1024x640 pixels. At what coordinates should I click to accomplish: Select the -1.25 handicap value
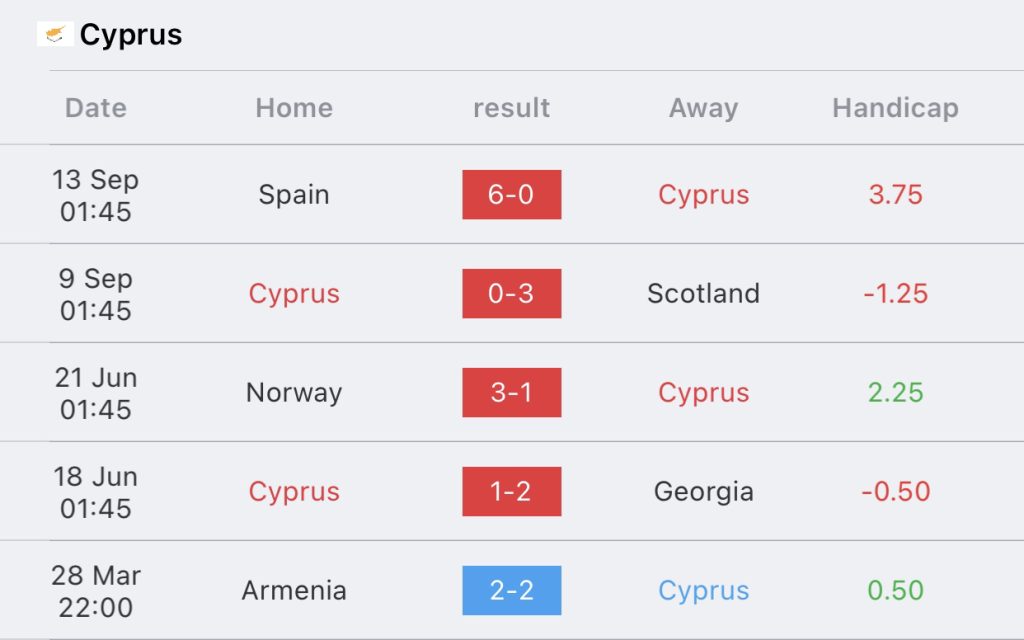pos(895,293)
